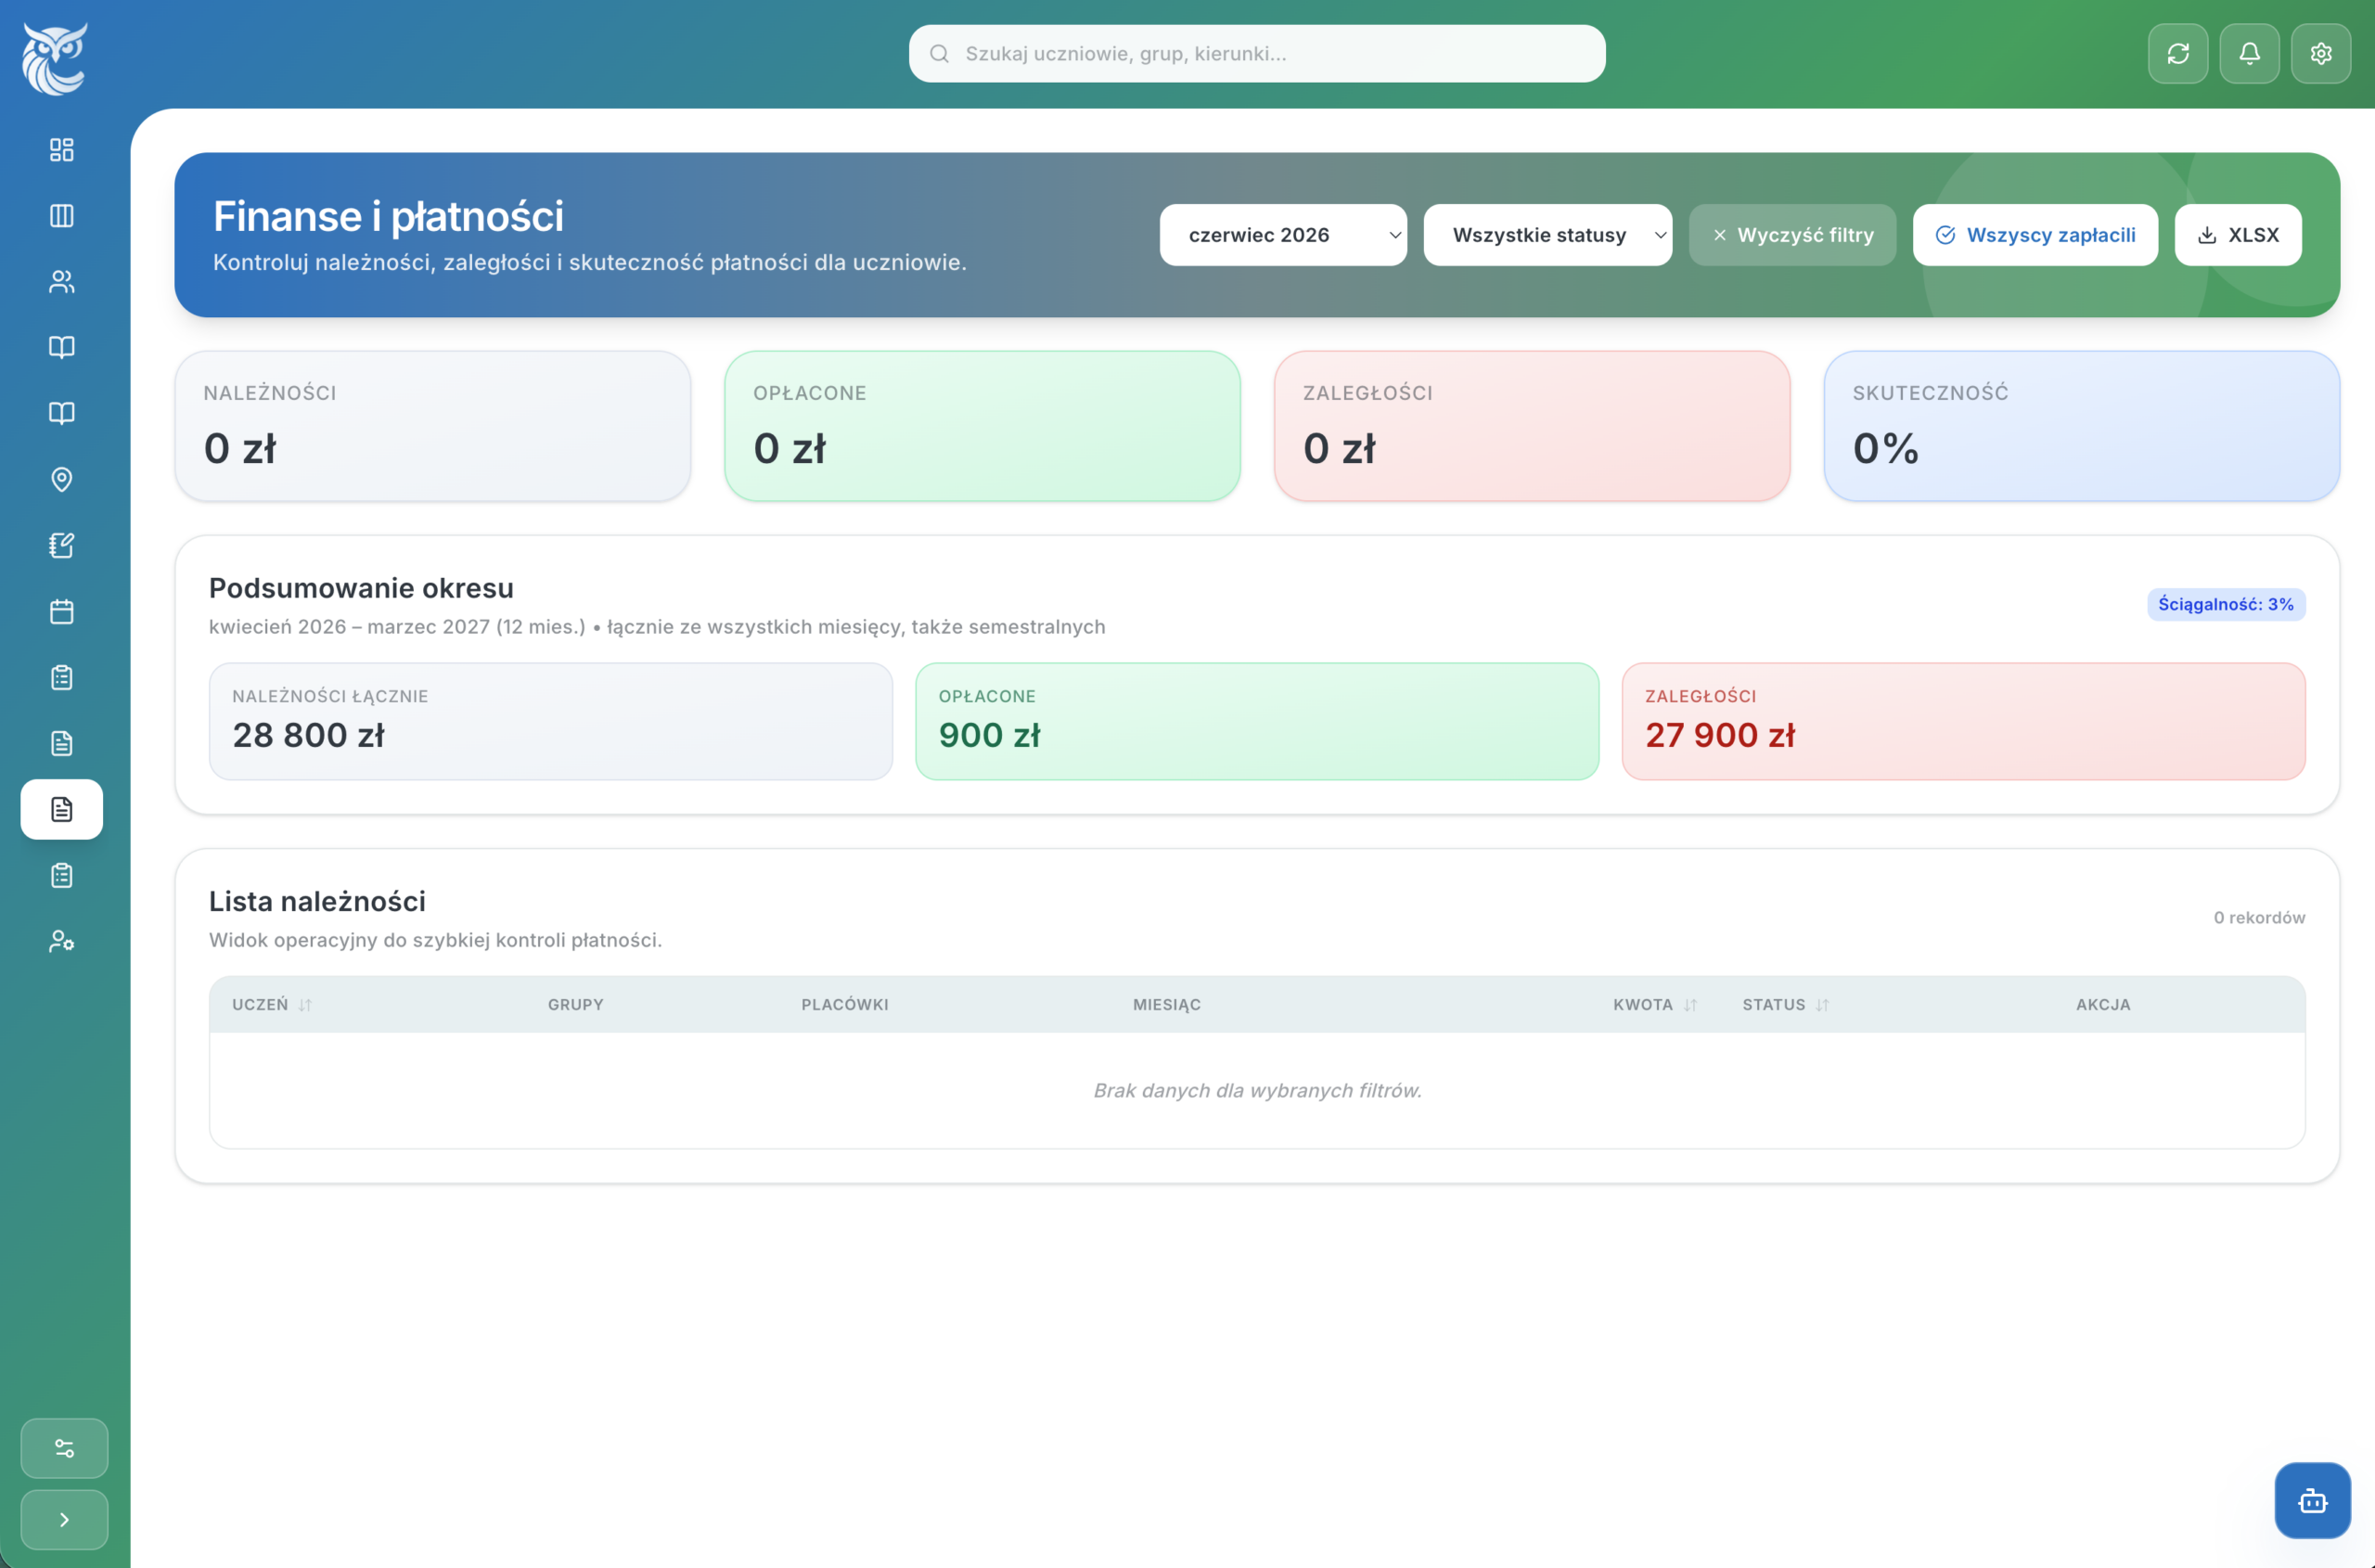
Task: Click the refresh icon in top bar
Action: point(2178,54)
